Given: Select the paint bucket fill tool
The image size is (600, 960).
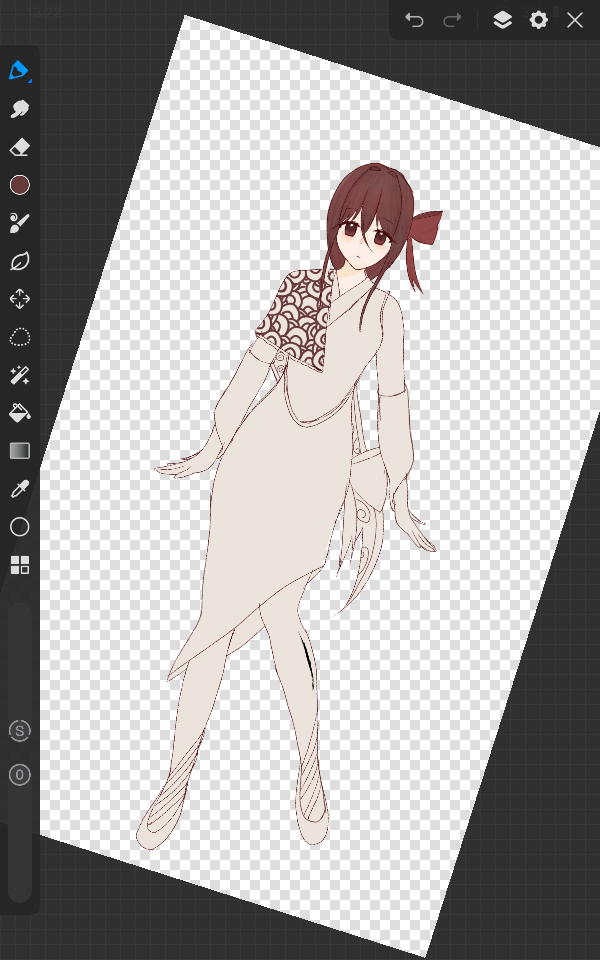Looking at the screenshot, I should click(x=19, y=412).
